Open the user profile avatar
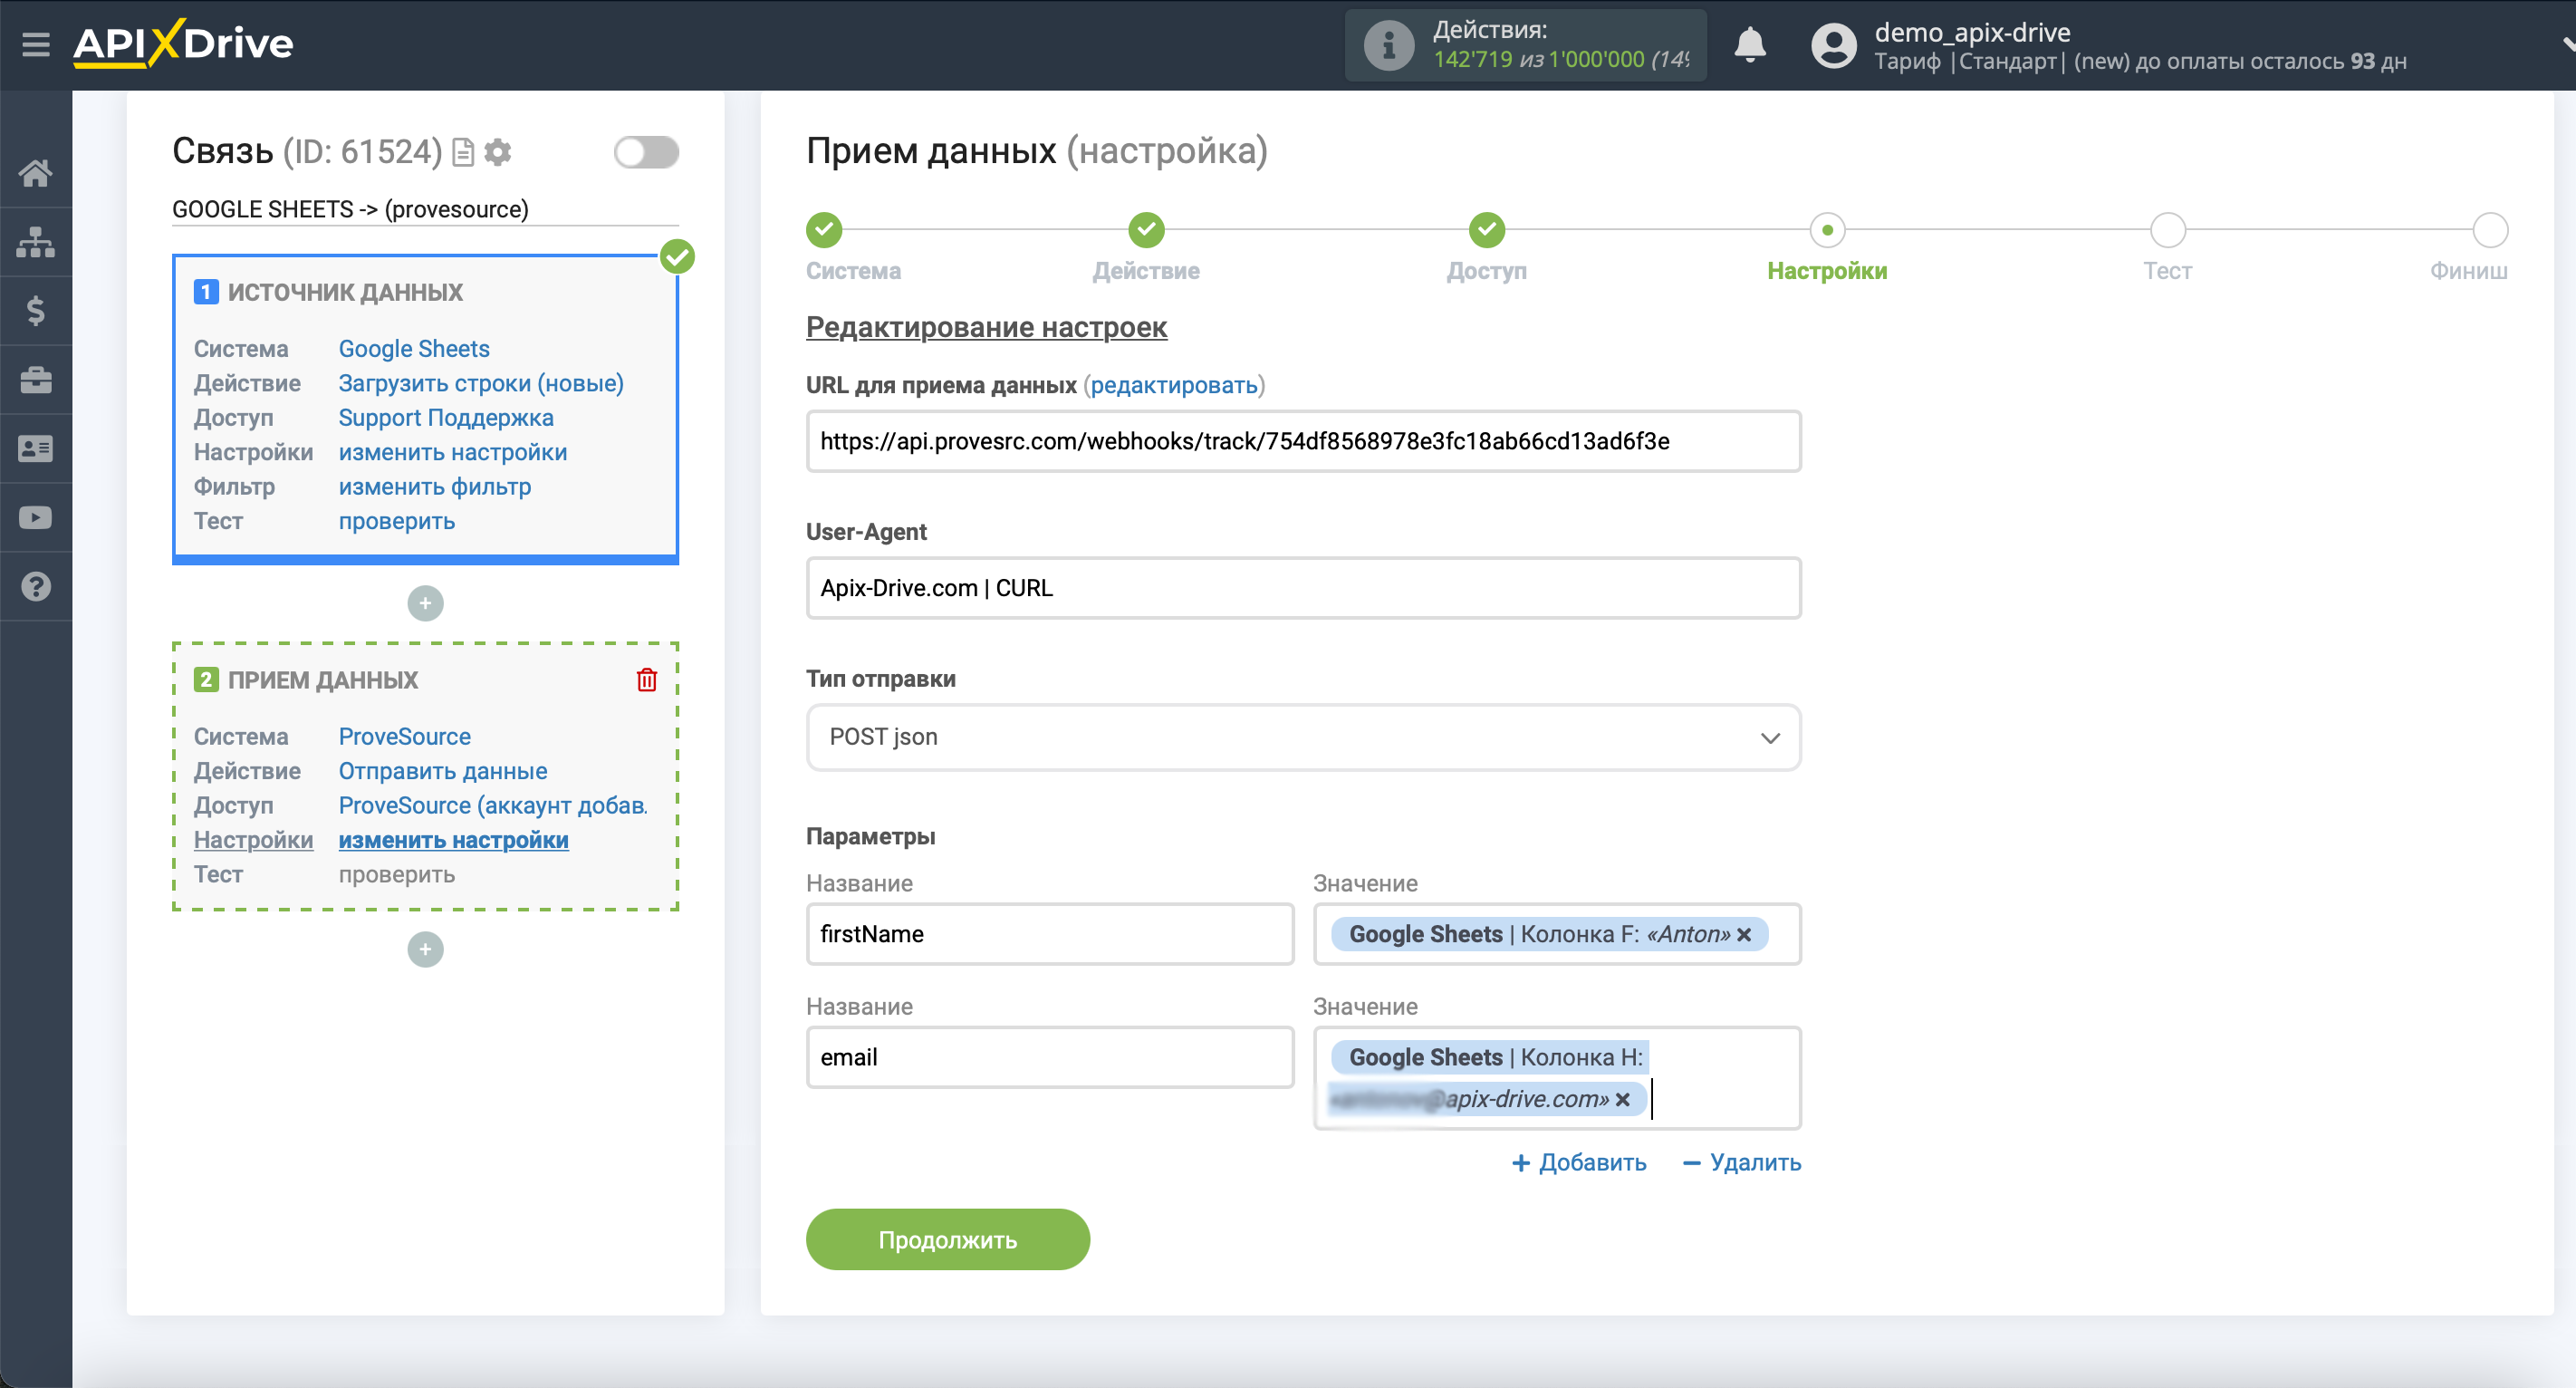The height and width of the screenshot is (1388, 2576). click(x=1833, y=46)
